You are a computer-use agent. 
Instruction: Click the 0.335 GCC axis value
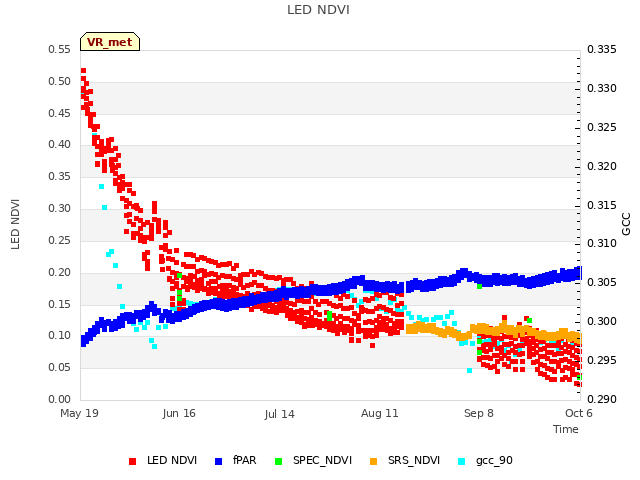(x=602, y=49)
